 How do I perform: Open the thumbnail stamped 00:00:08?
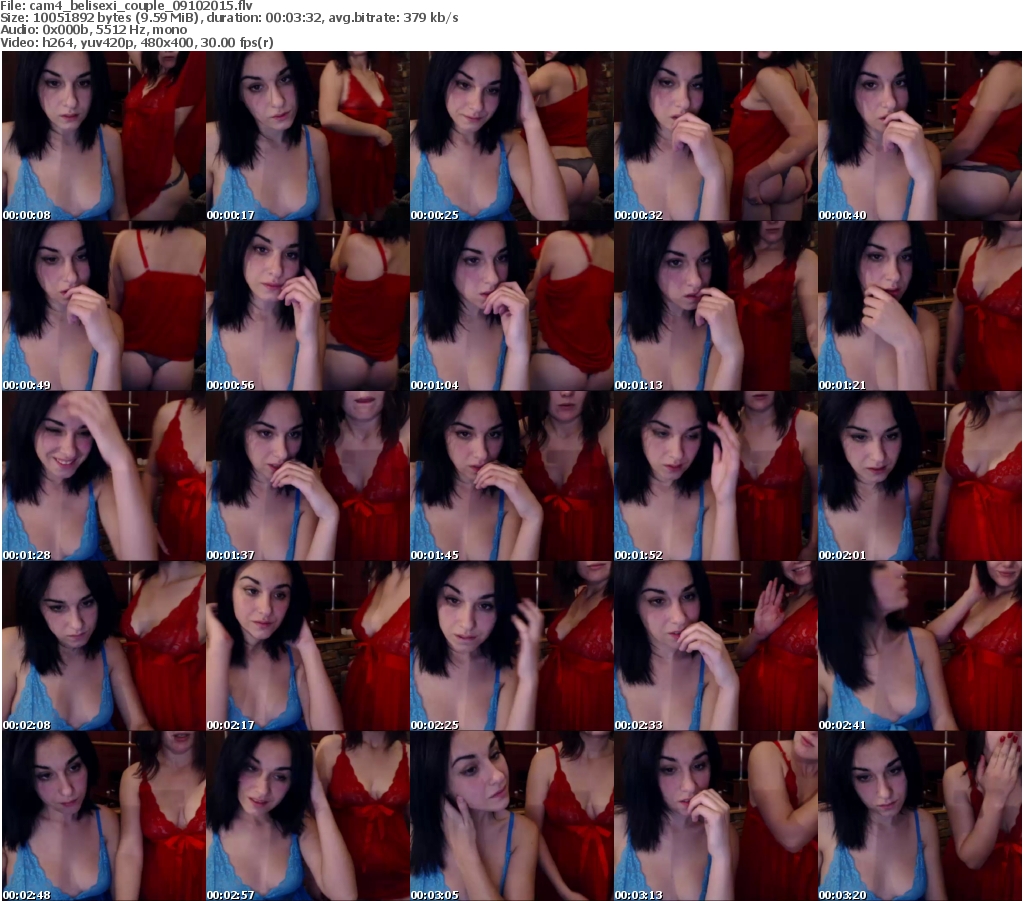104,136
